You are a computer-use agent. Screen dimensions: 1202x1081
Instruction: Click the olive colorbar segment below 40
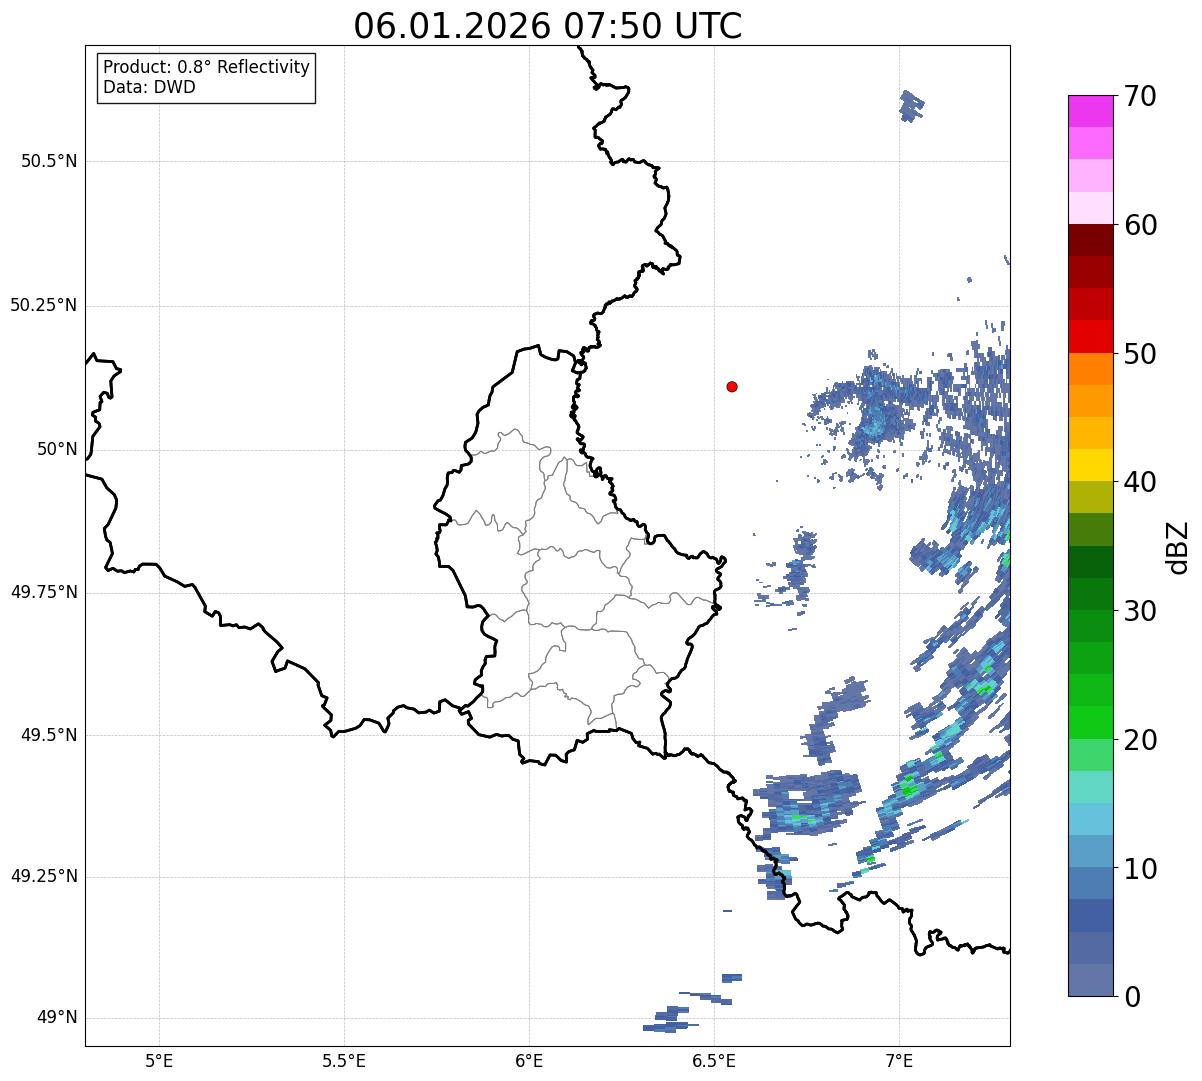(1090, 498)
